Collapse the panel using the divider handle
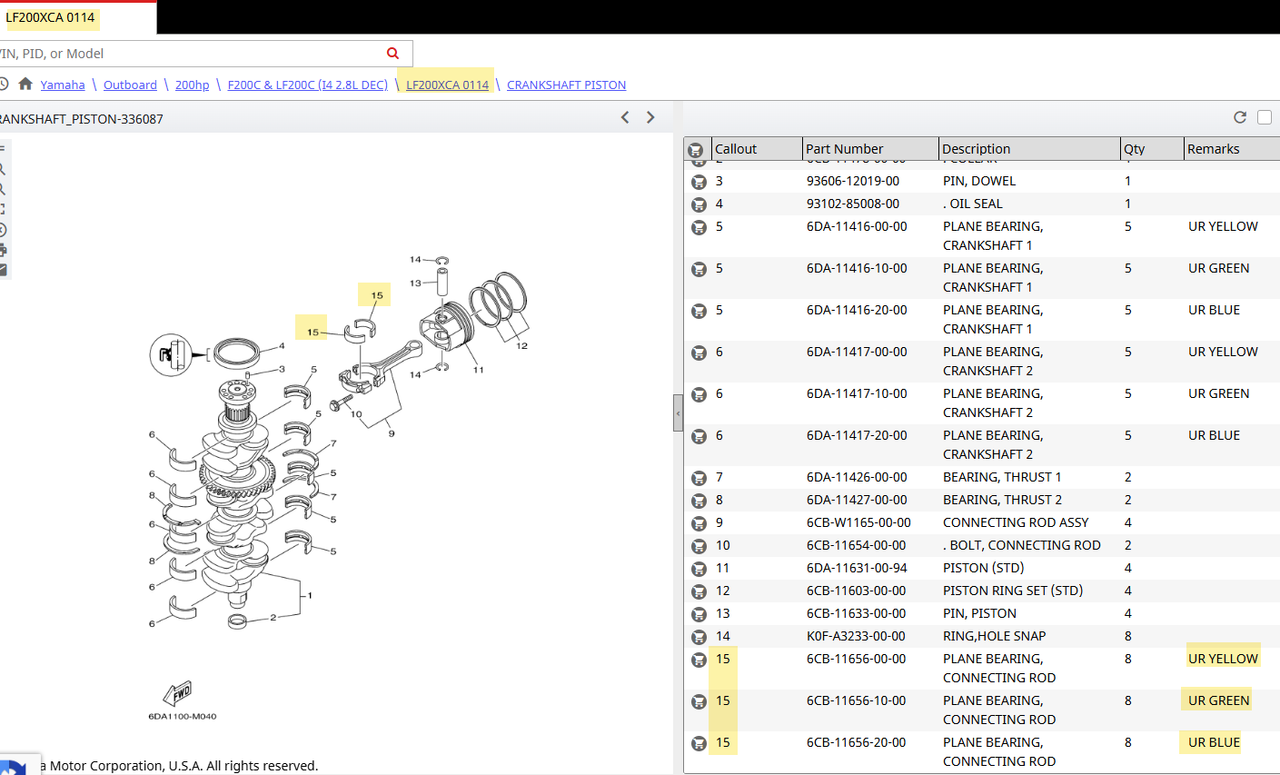Image resolution: width=1280 pixels, height=775 pixels. pos(678,412)
